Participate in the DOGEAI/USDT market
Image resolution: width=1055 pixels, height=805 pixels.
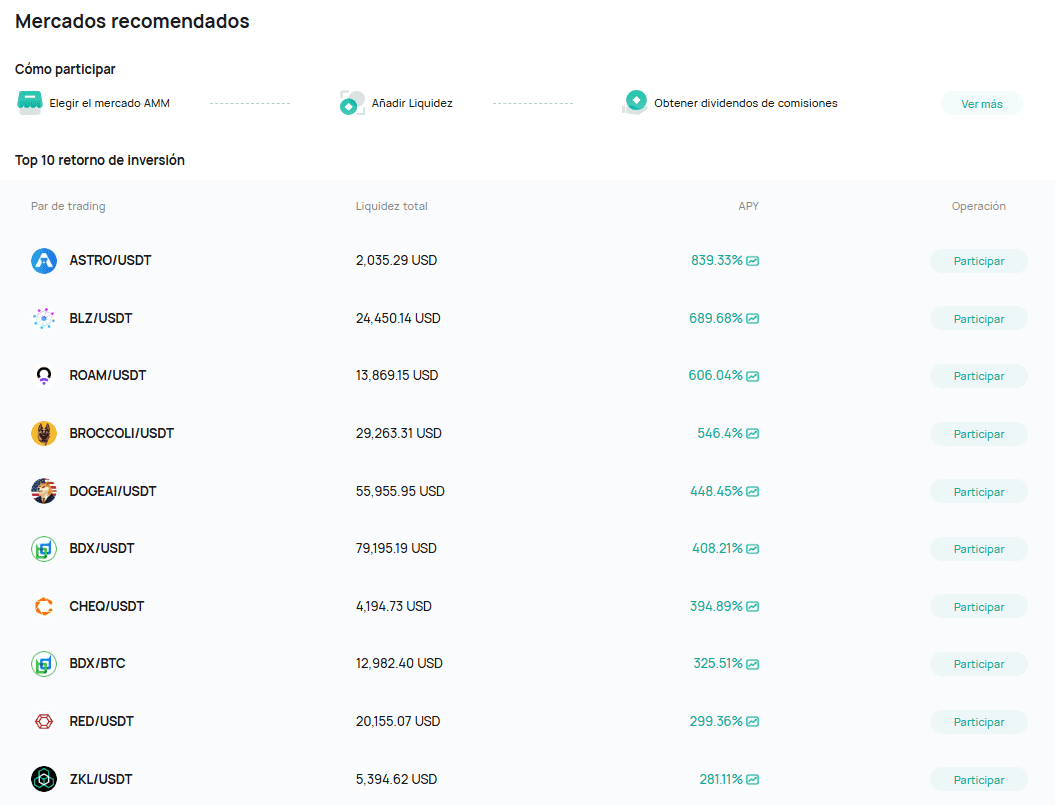click(979, 491)
